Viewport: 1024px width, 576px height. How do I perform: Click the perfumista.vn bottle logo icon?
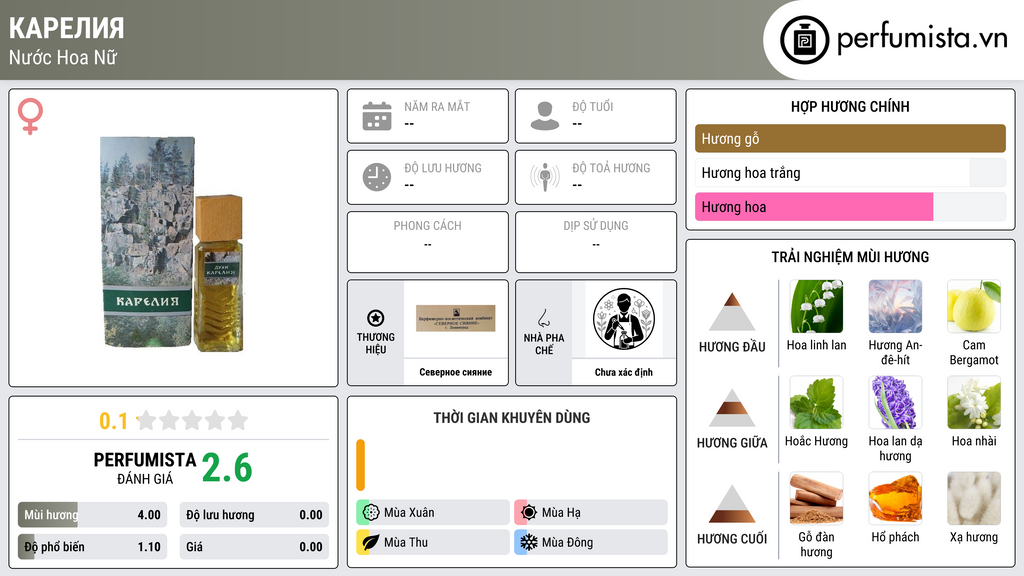click(804, 40)
